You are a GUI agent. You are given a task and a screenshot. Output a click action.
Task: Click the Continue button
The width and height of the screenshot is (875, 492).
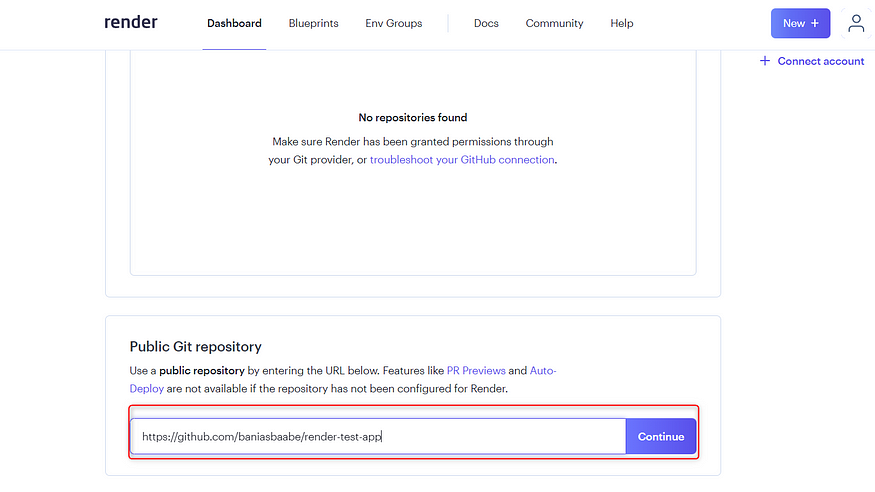coord(661,436)
